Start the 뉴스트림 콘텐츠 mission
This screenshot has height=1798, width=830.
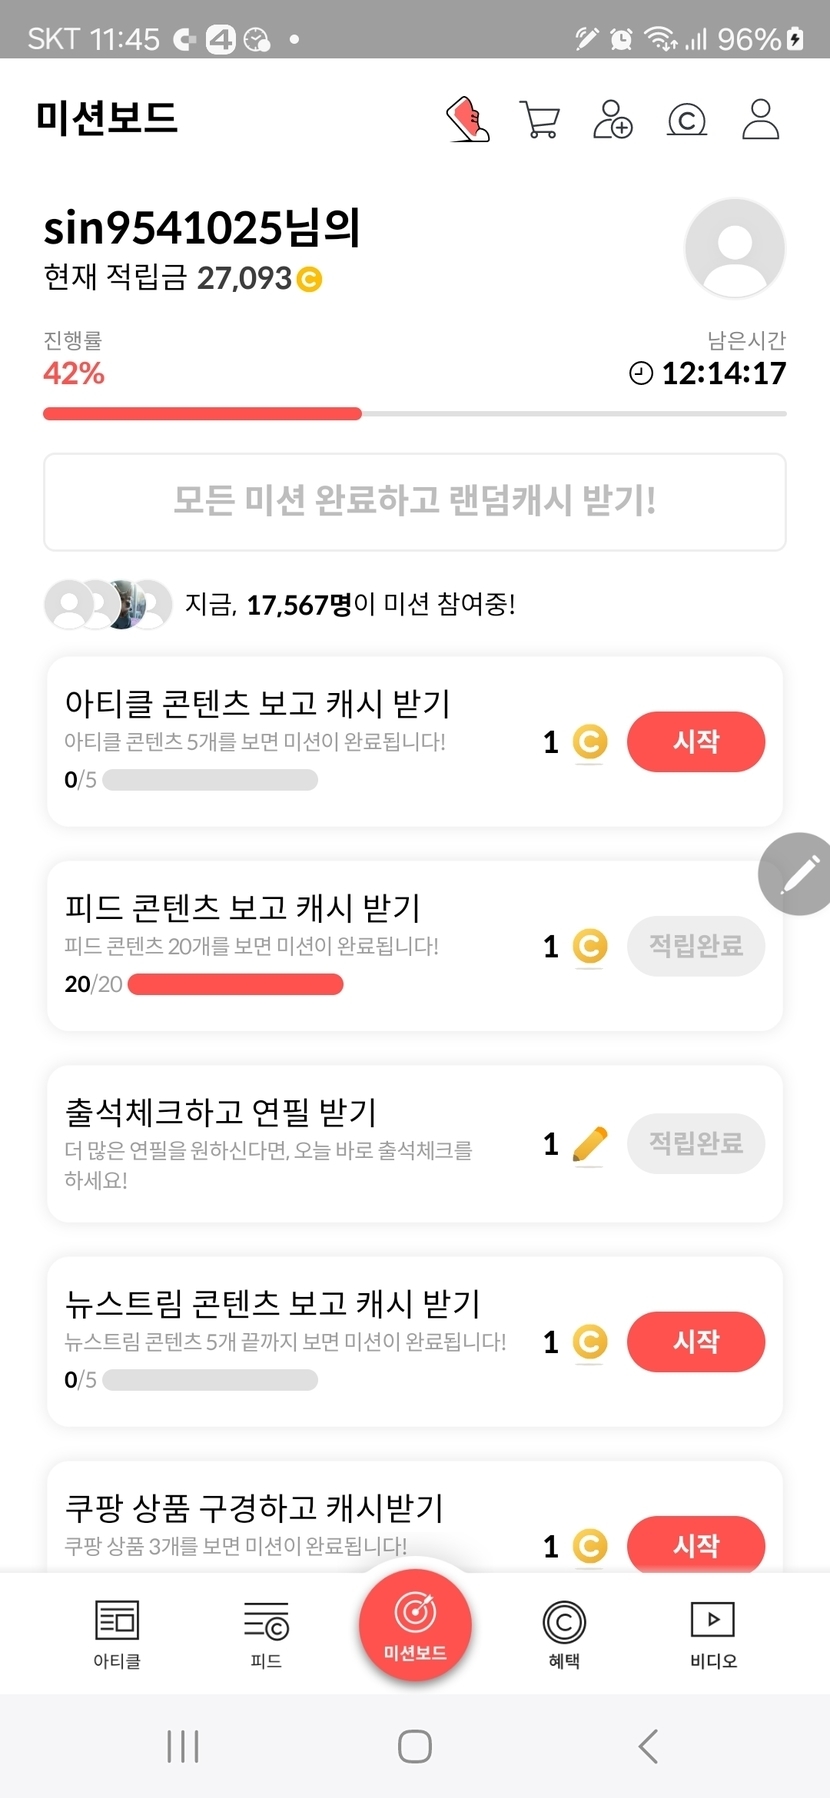pos(695,1342)
